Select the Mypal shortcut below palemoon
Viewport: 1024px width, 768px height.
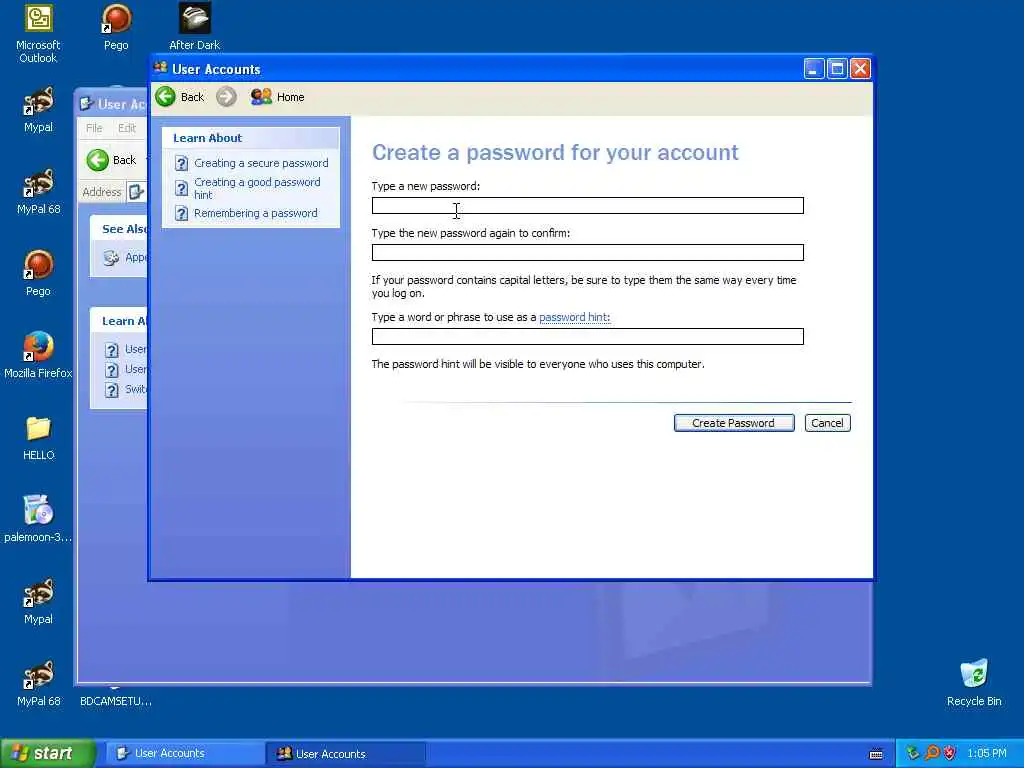(x=39, y=602)
